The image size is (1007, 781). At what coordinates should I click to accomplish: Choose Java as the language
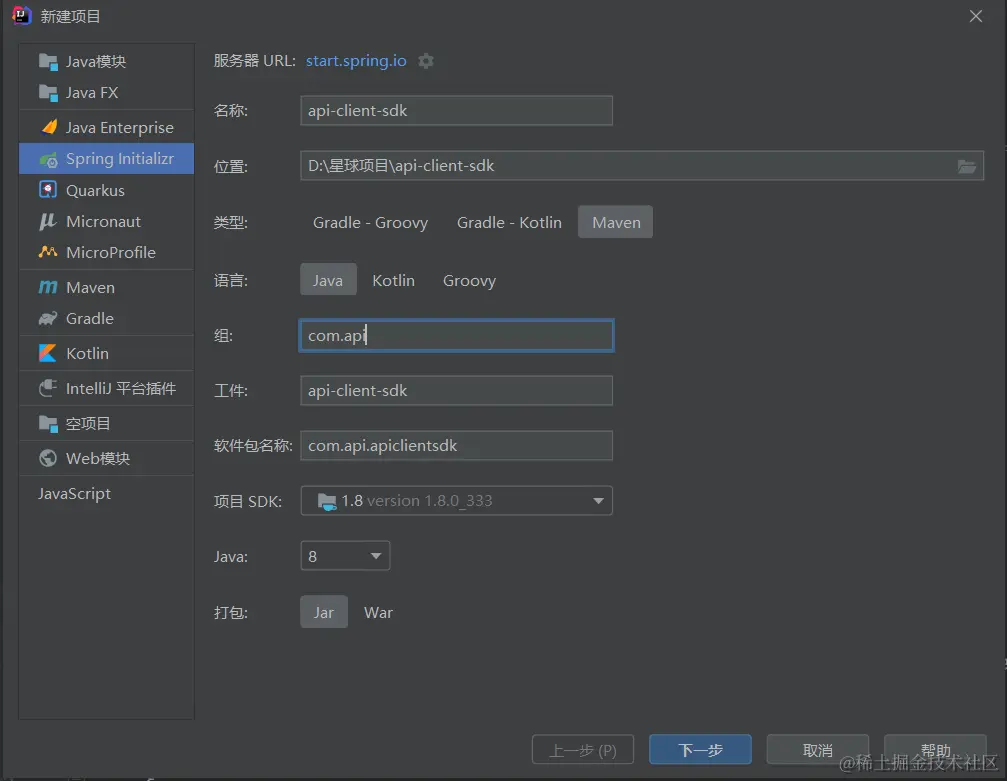click(328, 280)
